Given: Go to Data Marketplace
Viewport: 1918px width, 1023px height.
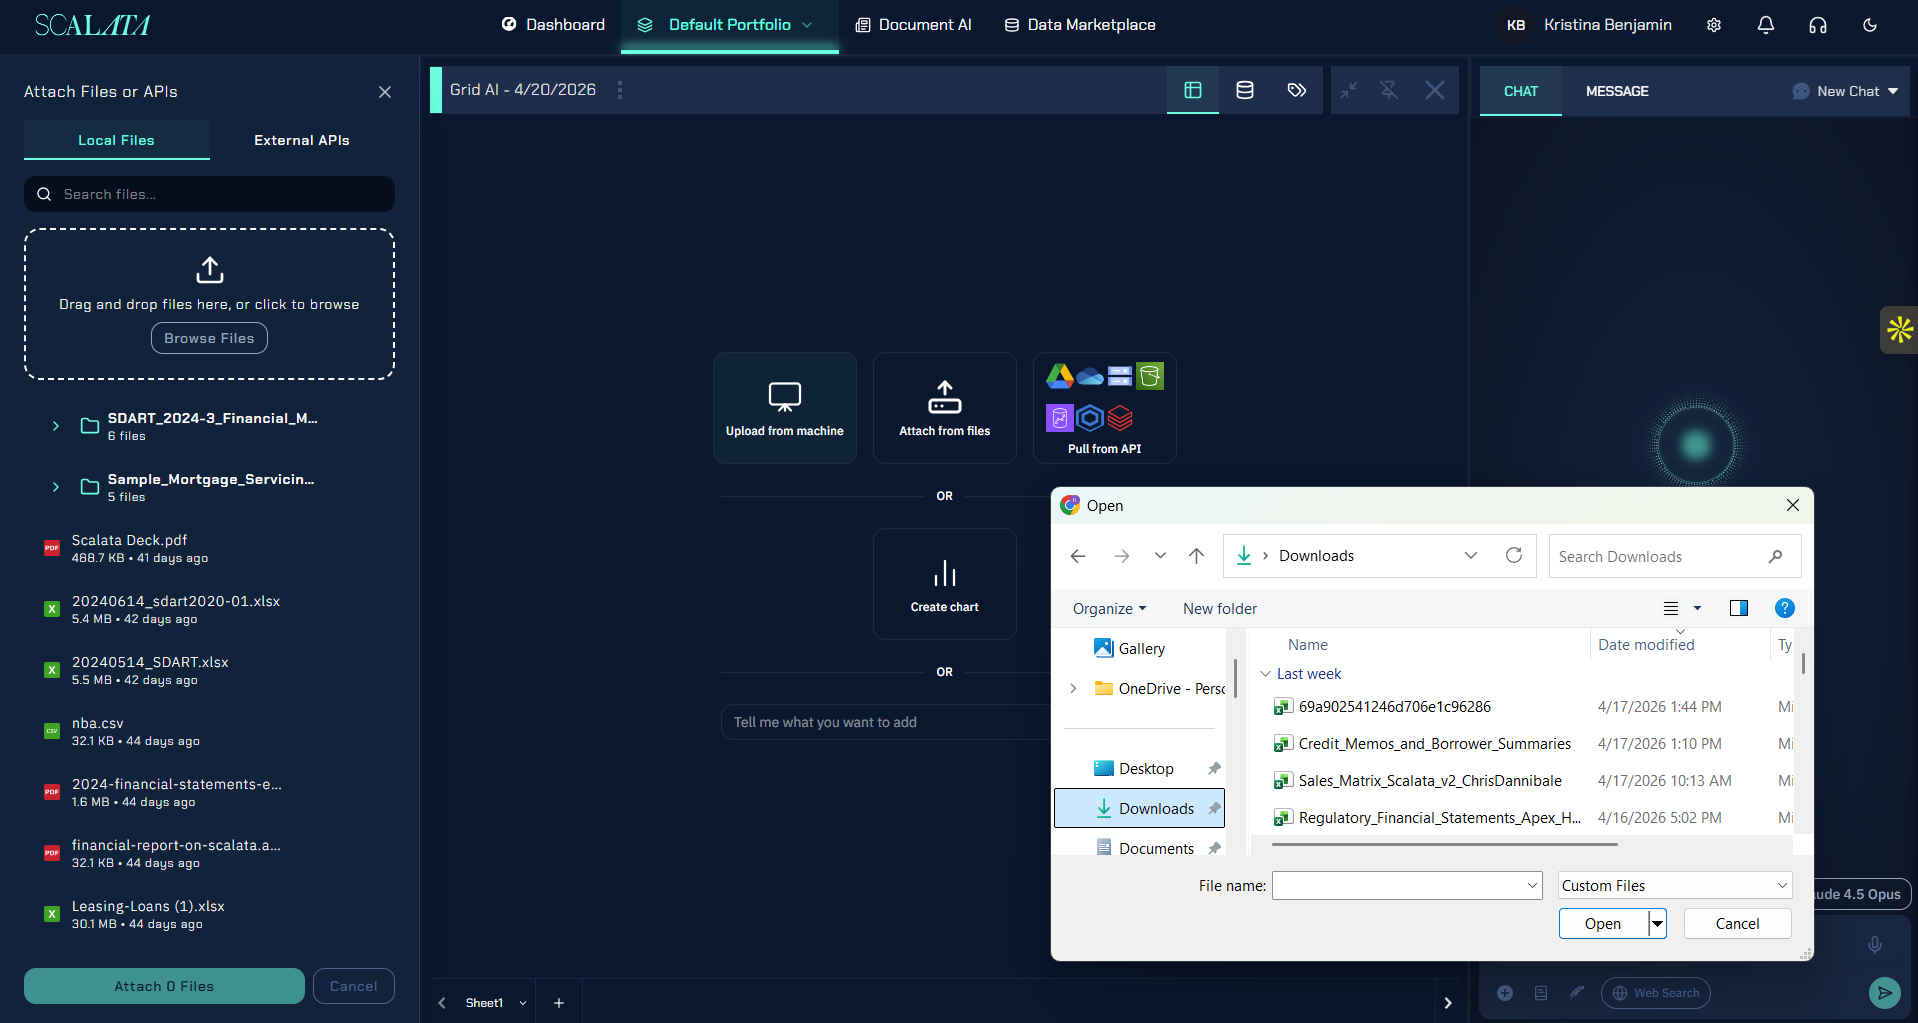Looking at the screenshot, I should [1080, 25].
